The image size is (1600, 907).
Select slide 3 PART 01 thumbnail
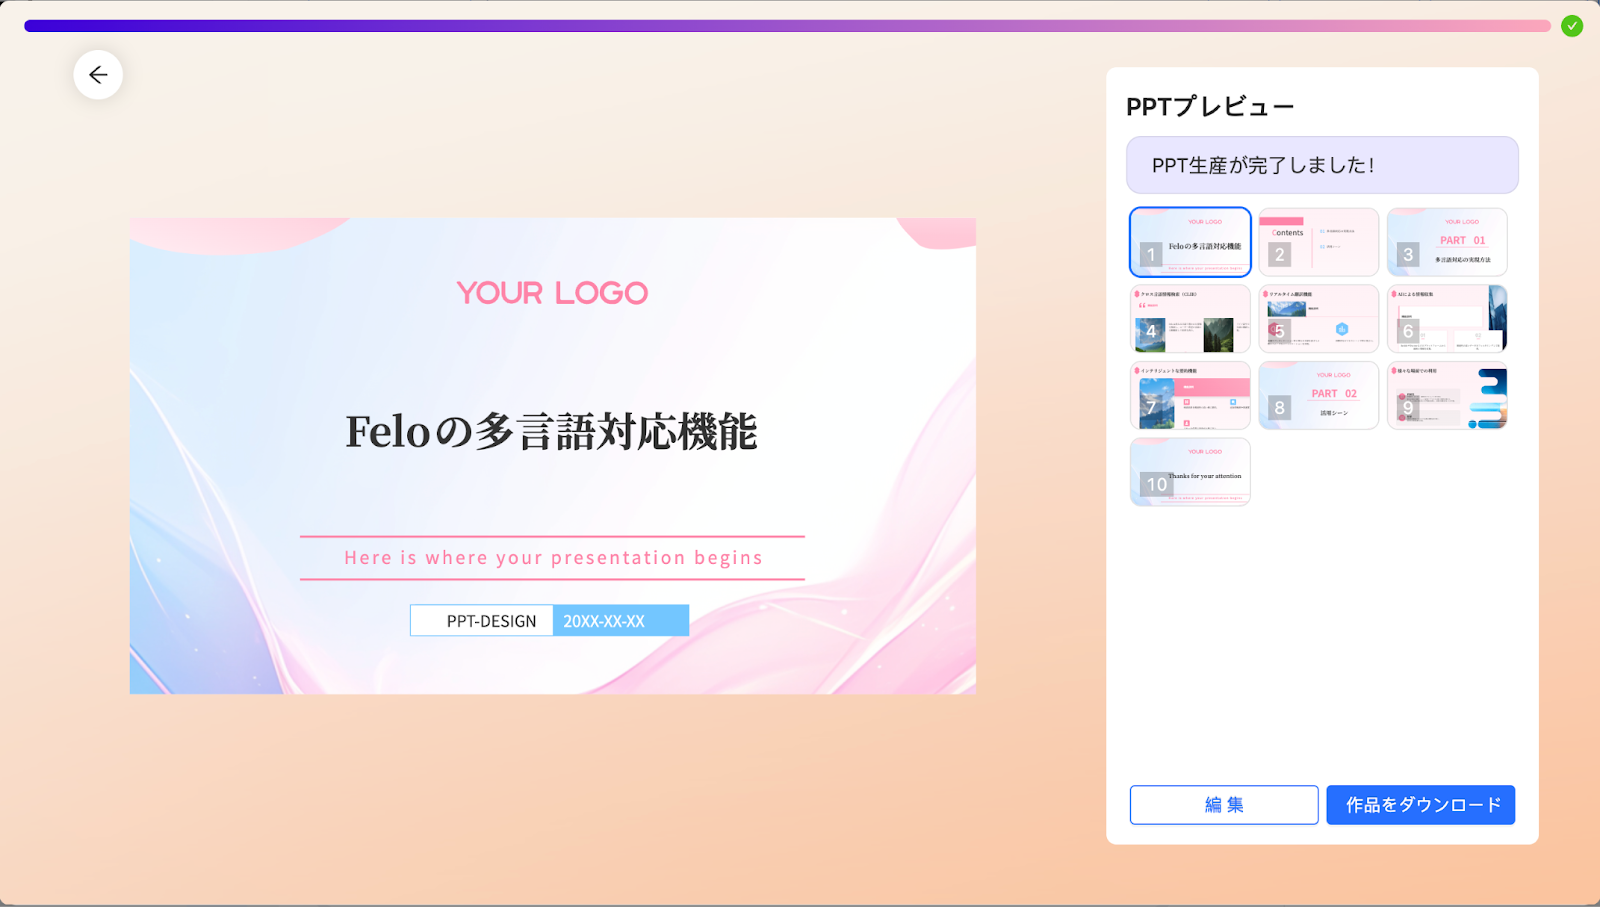coord(1447,242)
